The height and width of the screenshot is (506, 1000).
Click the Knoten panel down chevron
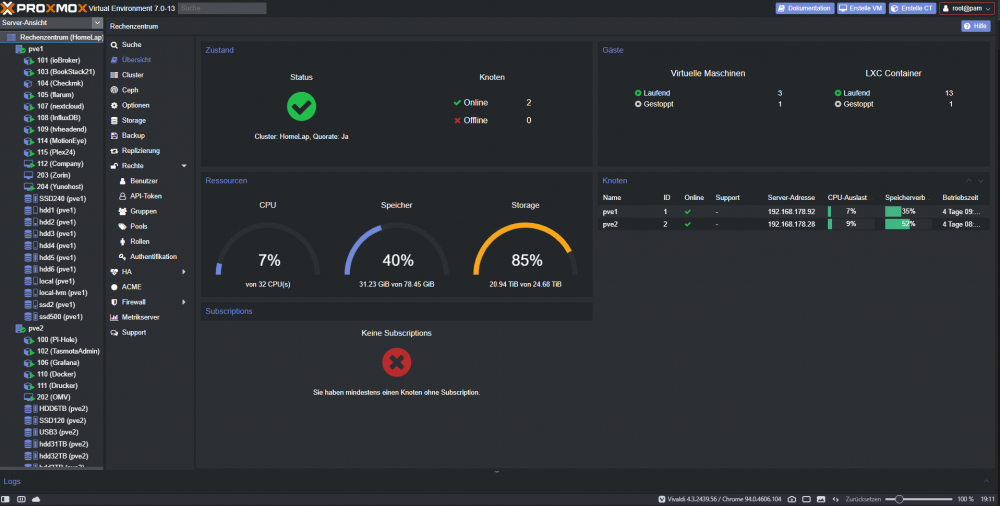point(981,181)
